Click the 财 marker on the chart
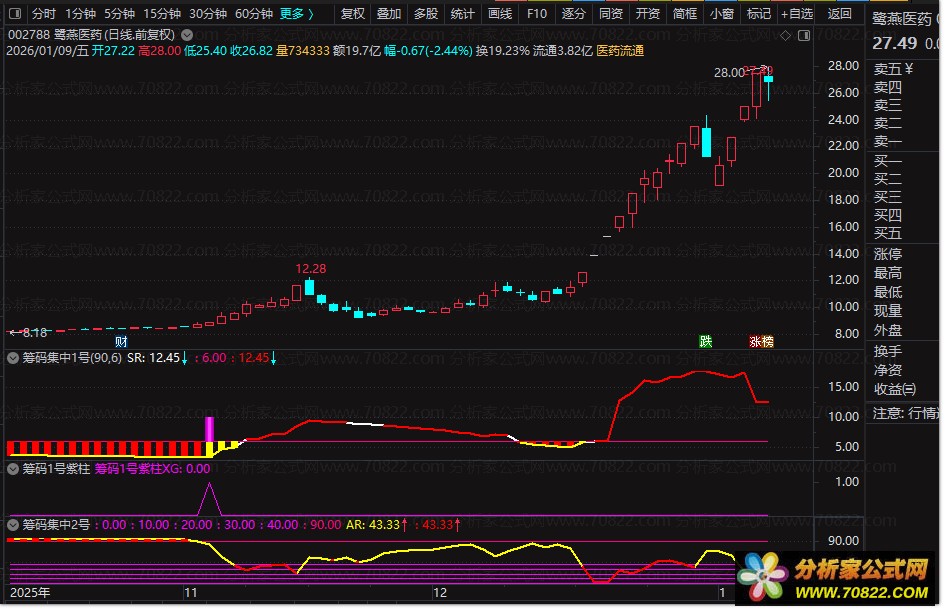This screenshot has width=945, height=609. pyautogui.click(x=121, y=342)
